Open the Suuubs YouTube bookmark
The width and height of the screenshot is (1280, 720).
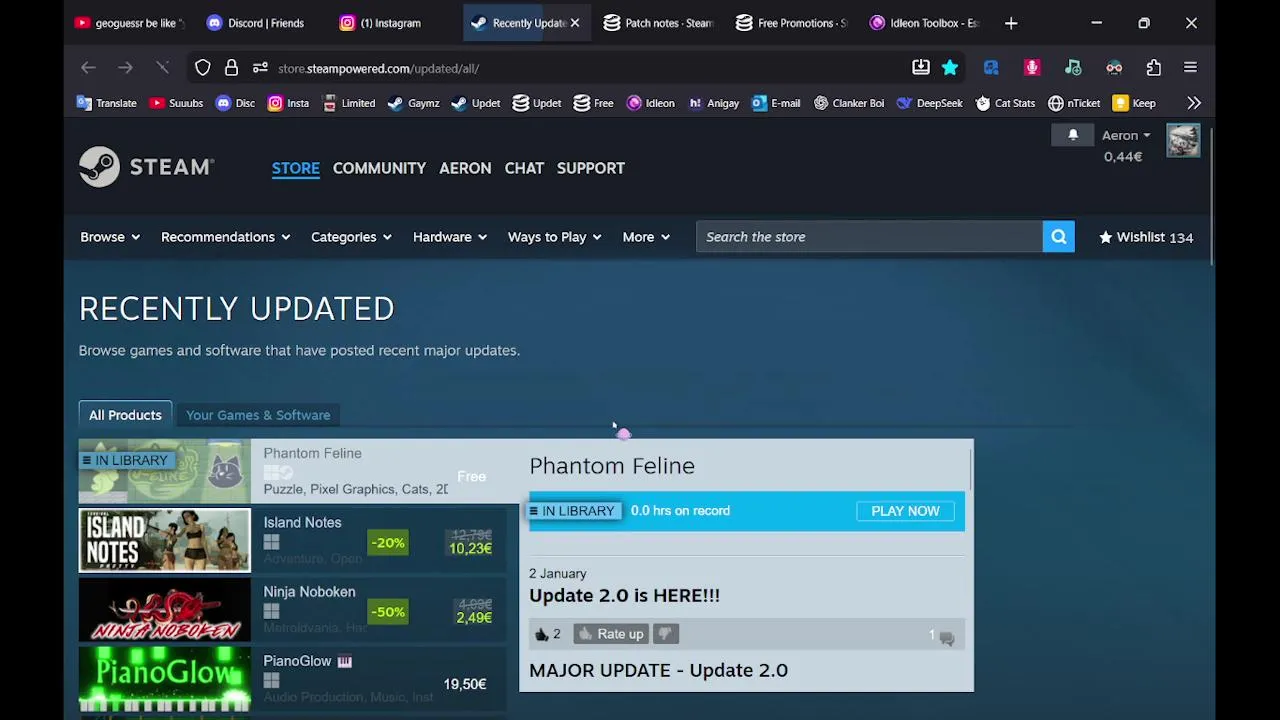[x=176, y=103]
